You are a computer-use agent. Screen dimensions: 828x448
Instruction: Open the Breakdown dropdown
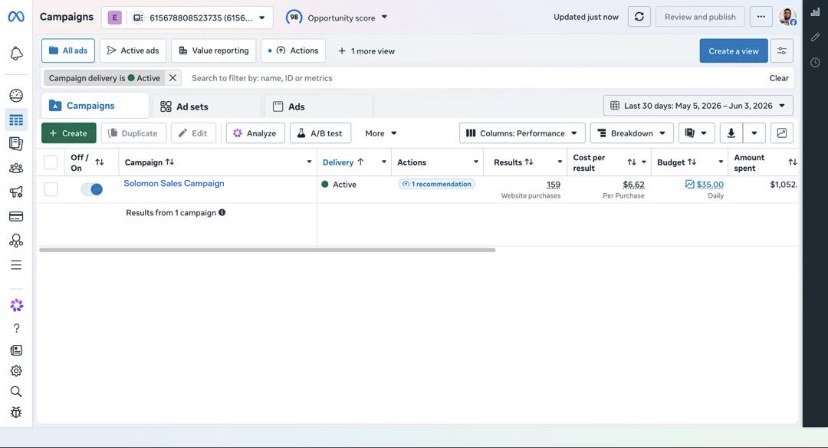[632, 133]
